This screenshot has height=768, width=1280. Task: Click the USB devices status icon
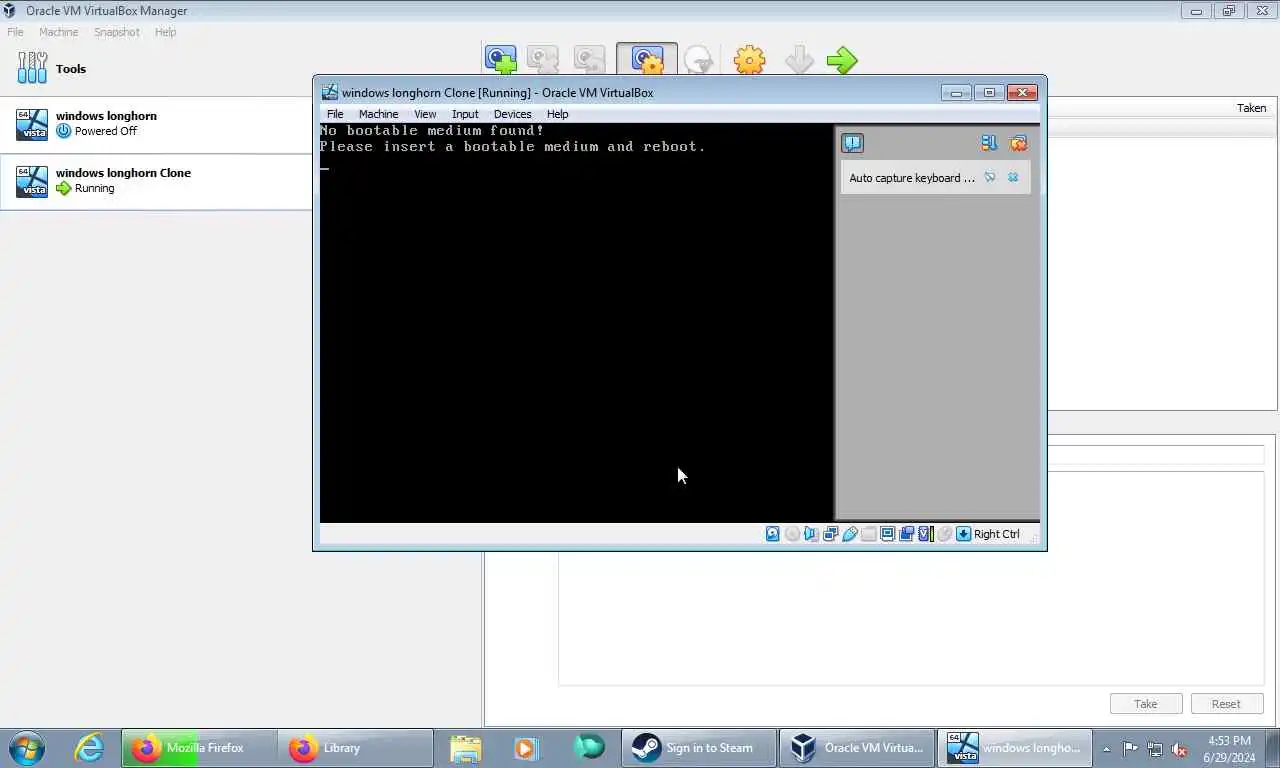click(849, 534)
